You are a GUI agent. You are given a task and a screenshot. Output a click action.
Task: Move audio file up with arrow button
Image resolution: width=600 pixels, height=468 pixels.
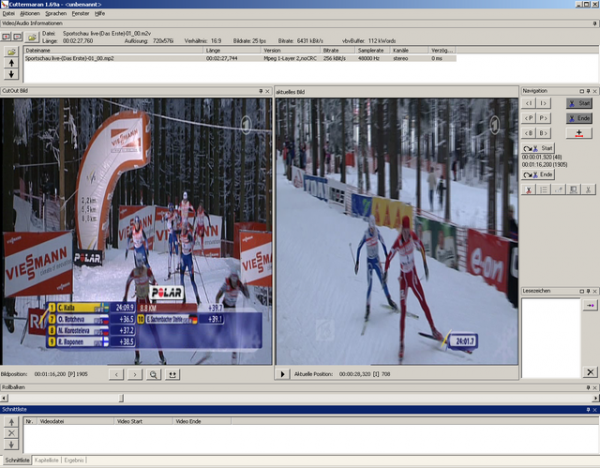11,63
